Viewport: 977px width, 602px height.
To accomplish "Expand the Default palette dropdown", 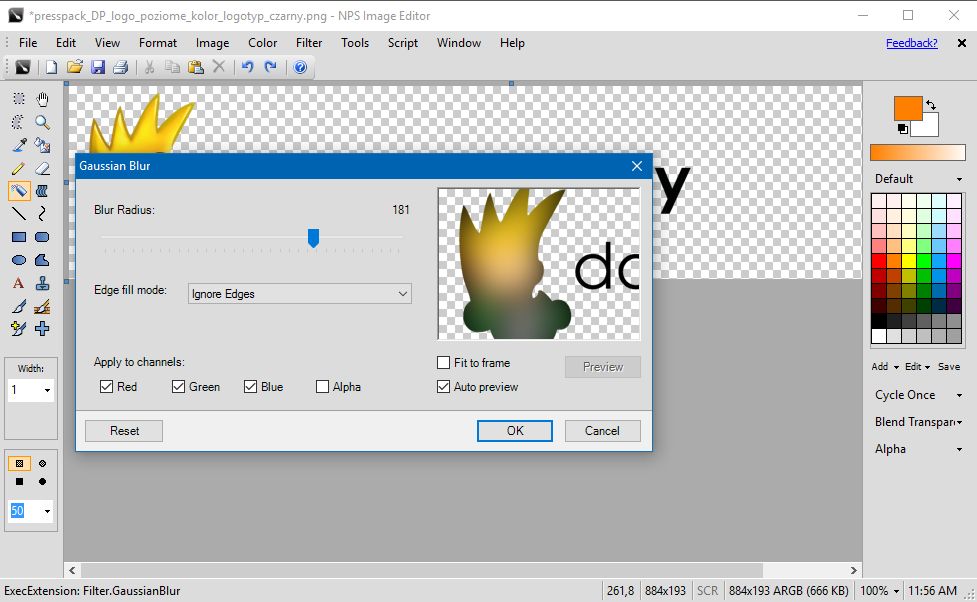I will [959, 179].
